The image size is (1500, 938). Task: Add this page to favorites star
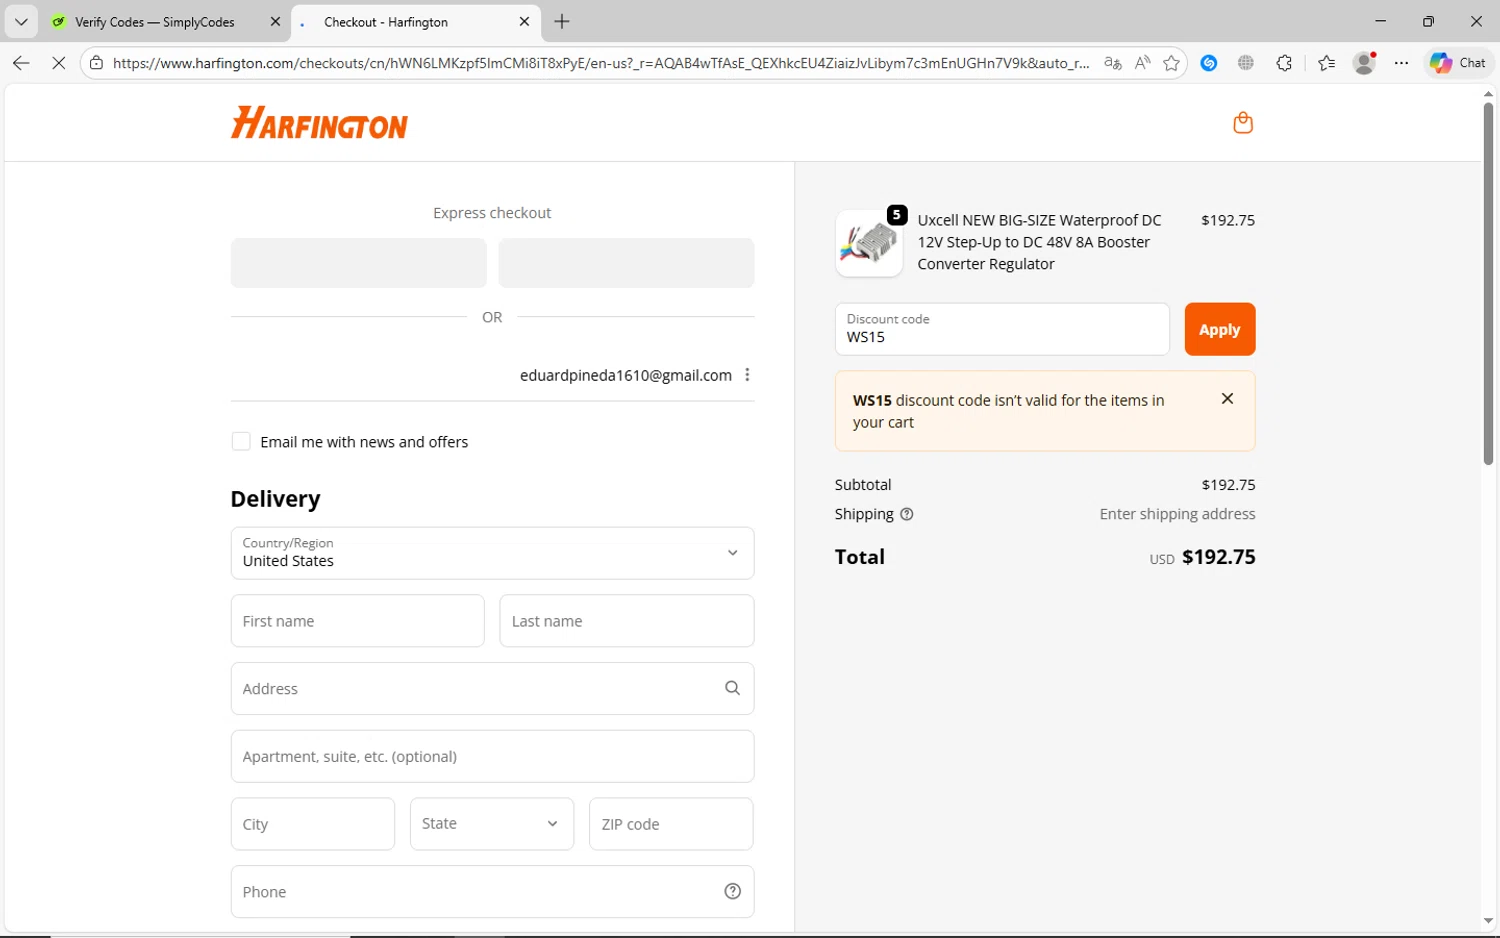click(1171, 63)
